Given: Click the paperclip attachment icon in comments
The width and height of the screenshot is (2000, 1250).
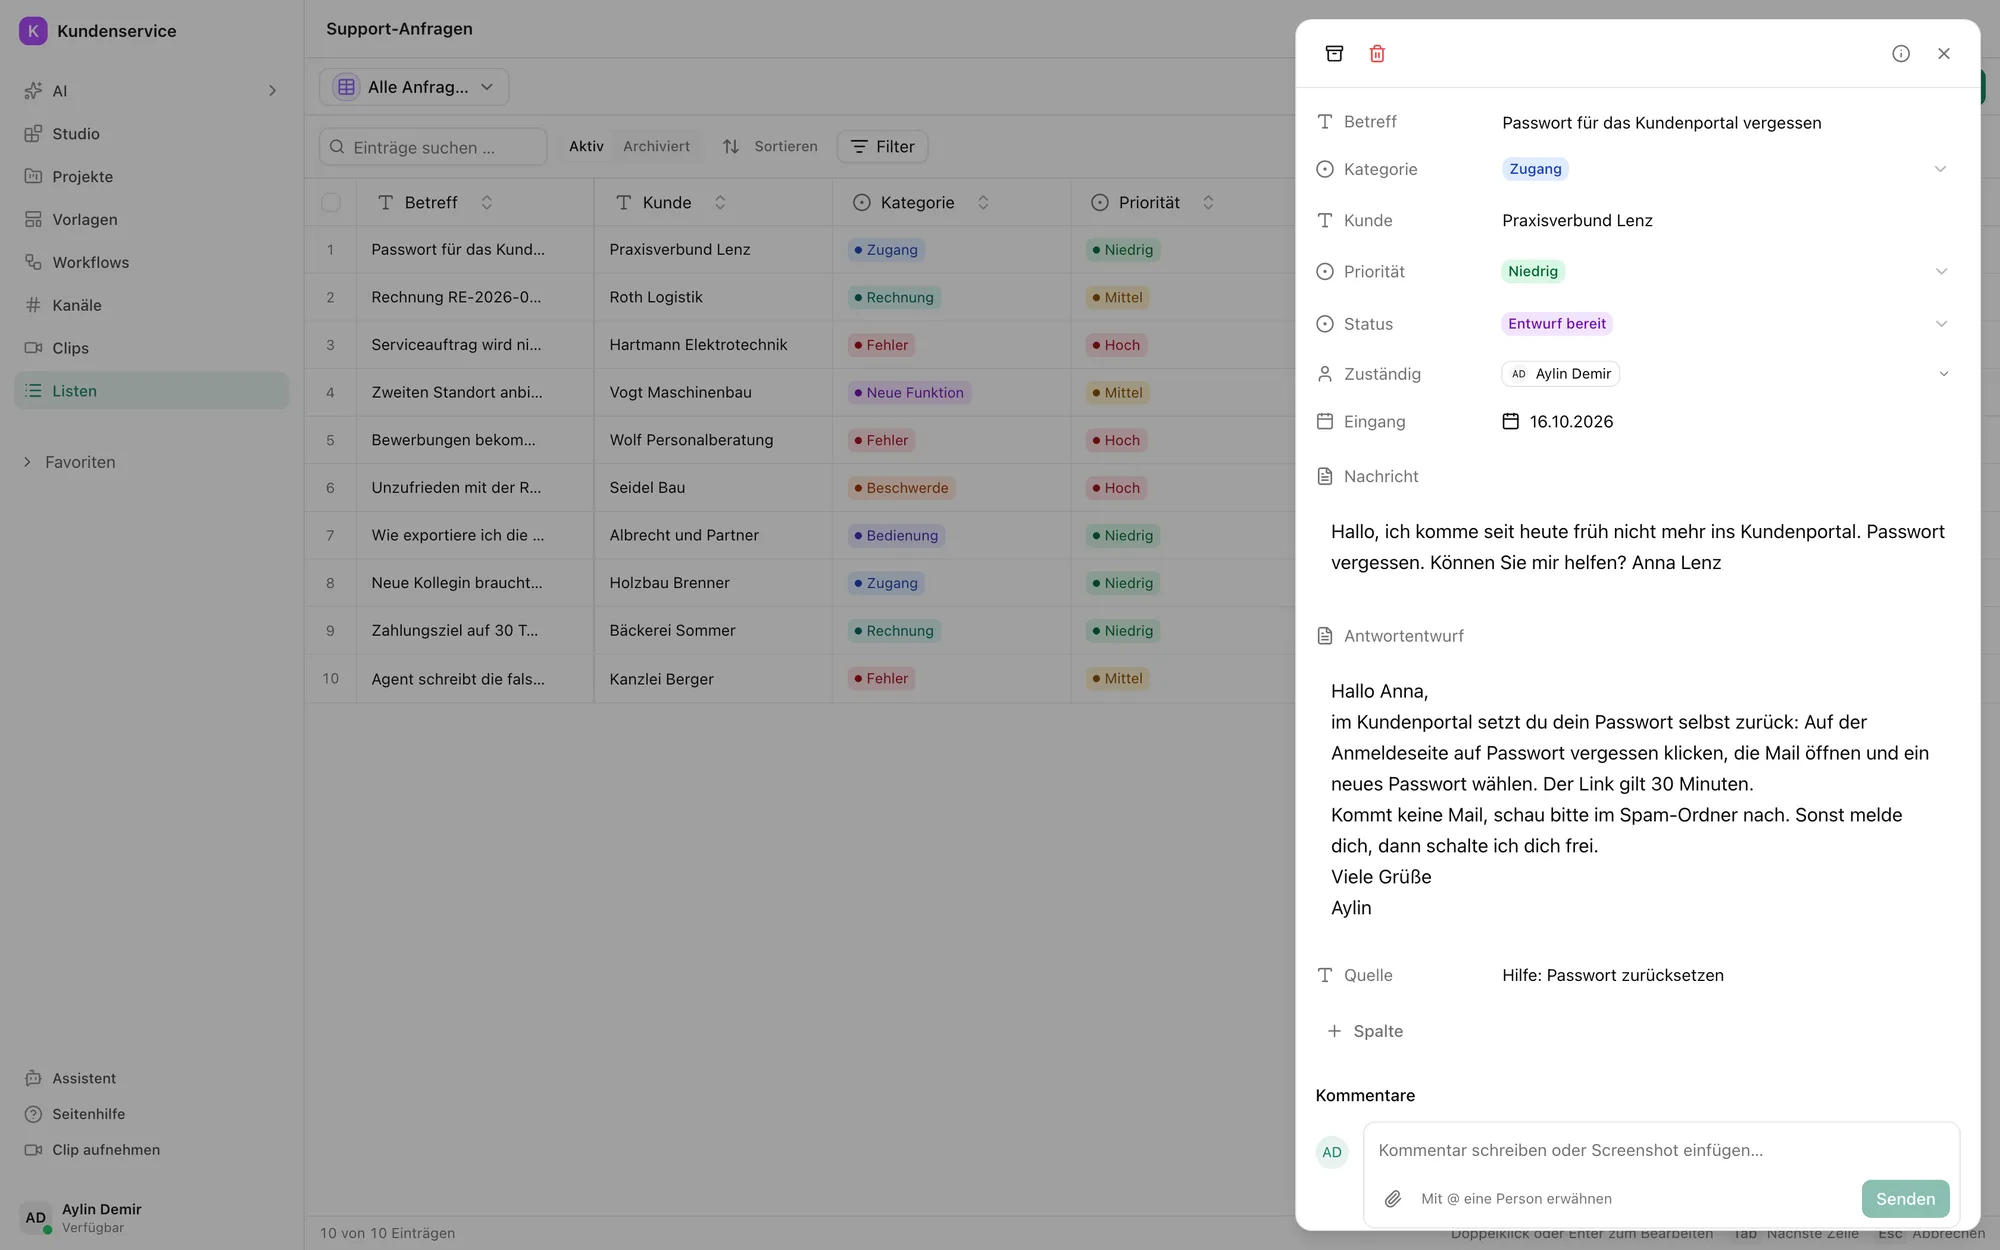Looking at the screenshot, I should pyautogui.click(x=1392, y=1198).
